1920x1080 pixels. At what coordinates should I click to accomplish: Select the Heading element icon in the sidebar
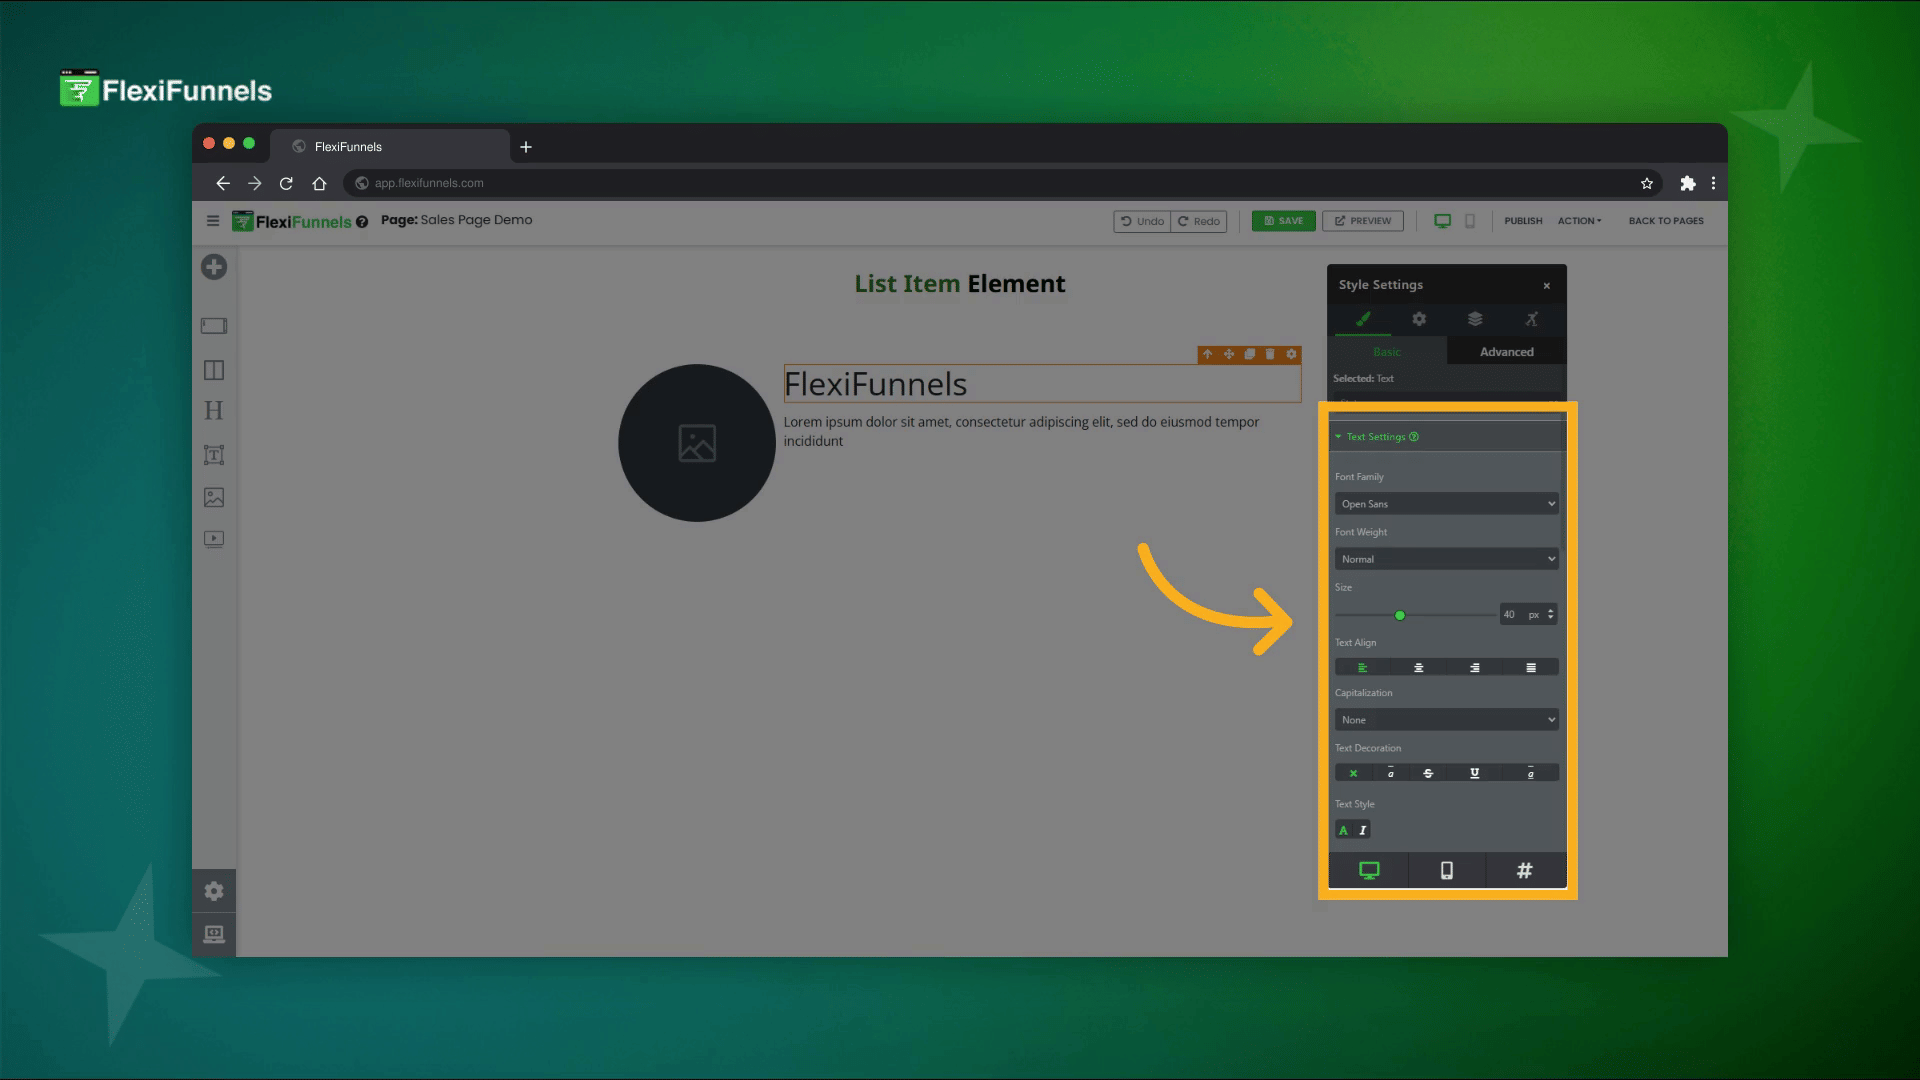(214, 411)
